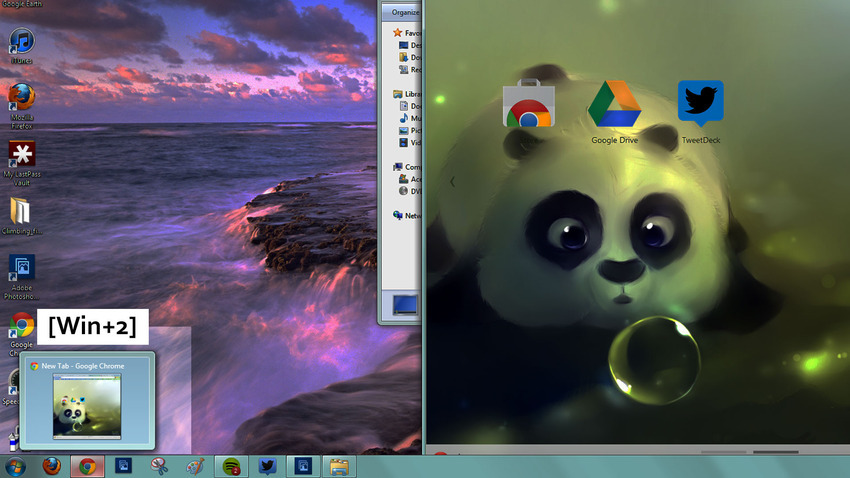850x478 pixels.
Task: Open Firefox from the taskbar
Action: point(51,466)
